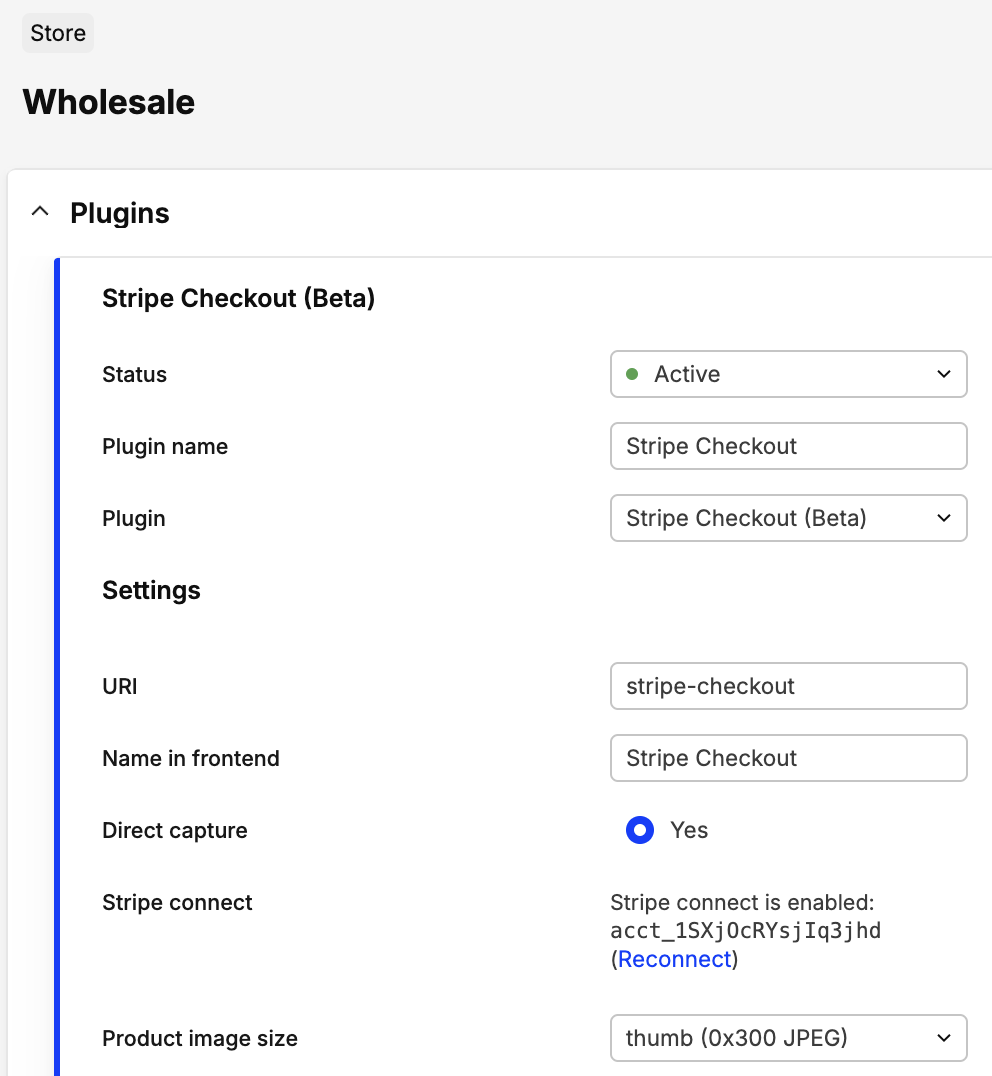This screenshot has width=992, height=1076.
Task: Click the Yes label for Direct capture
Action: coord(689,830)
